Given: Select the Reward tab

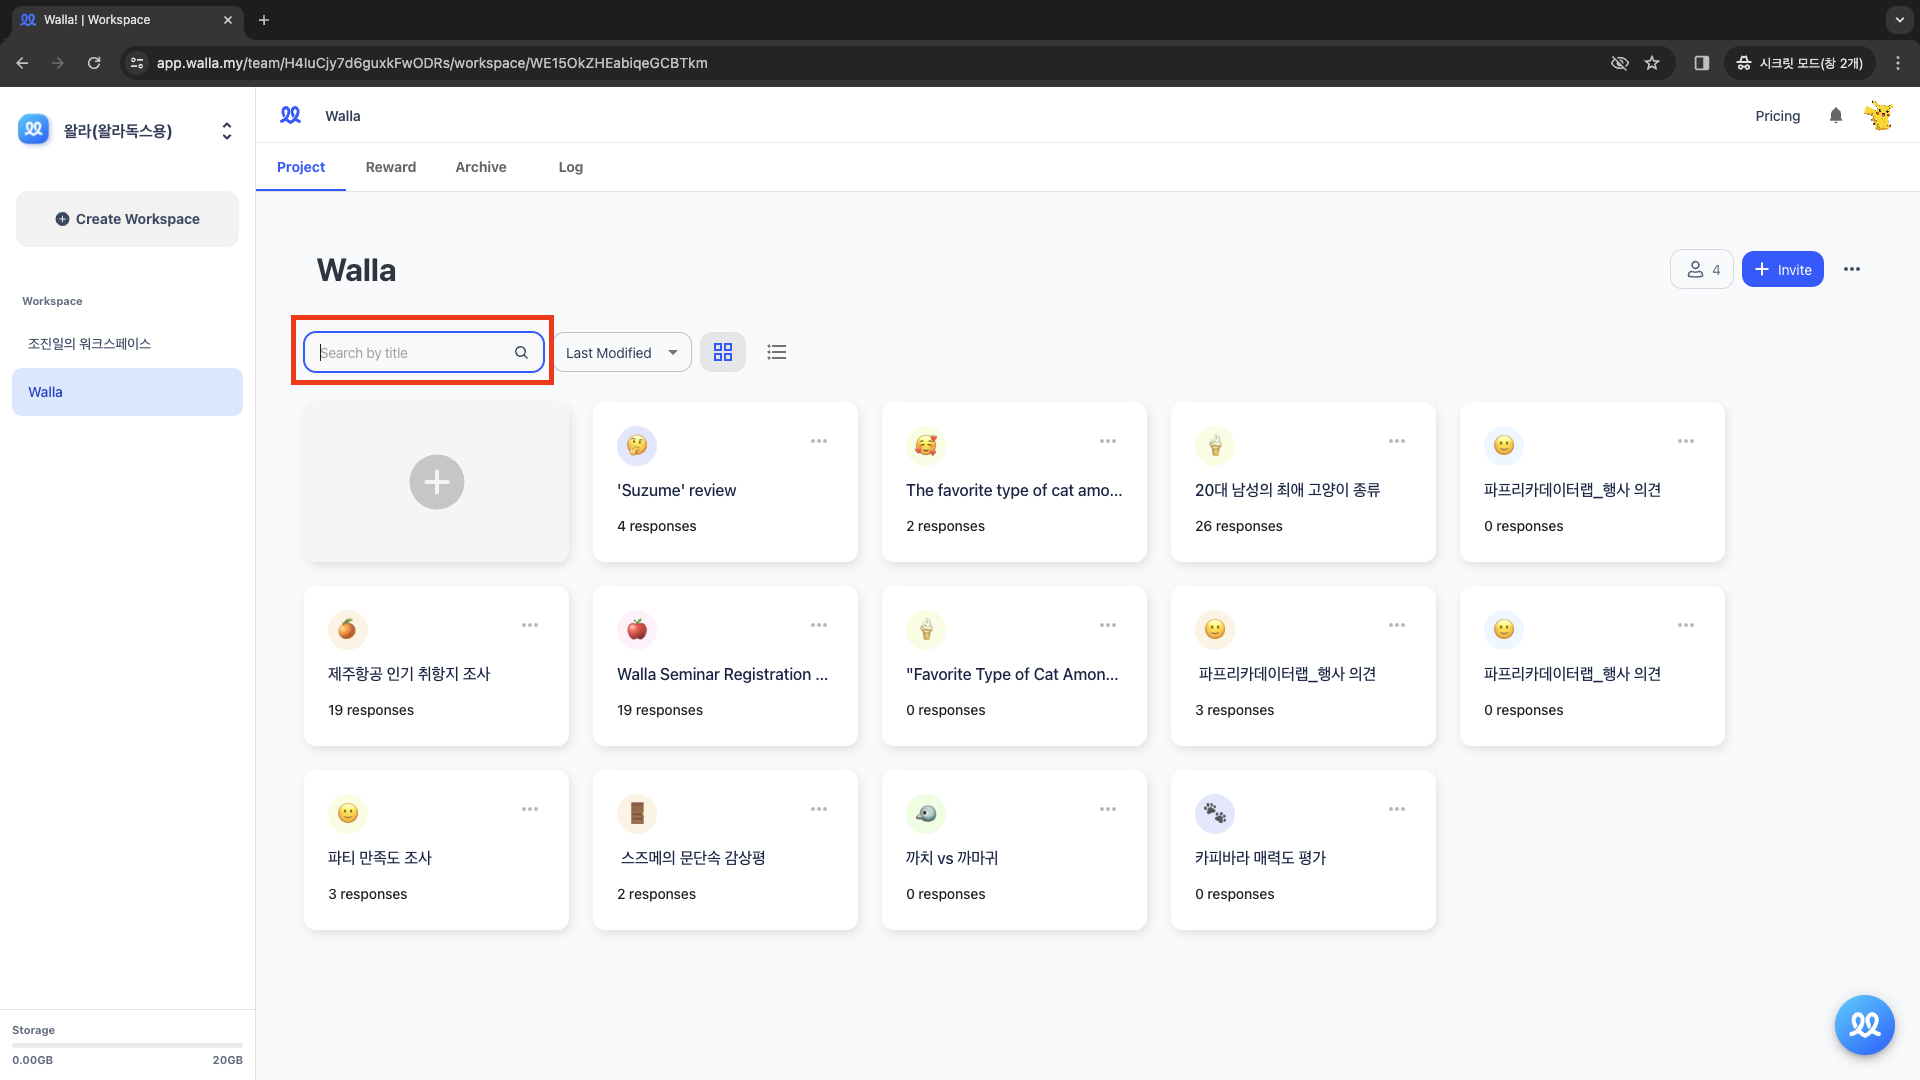Looking at the screenshot, I should (391, 167).
